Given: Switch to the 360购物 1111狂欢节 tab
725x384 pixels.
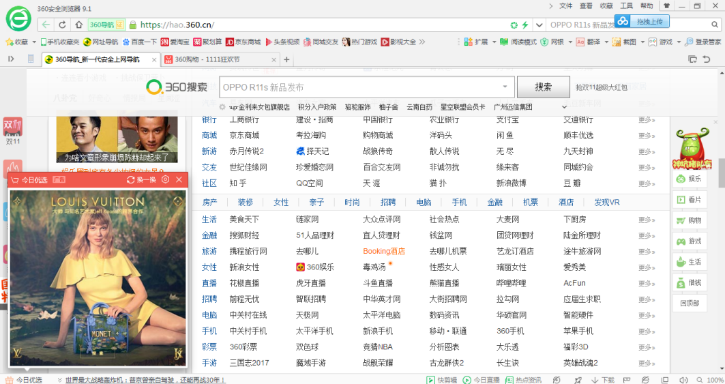Looking at the screenshot, I should 221,59.
